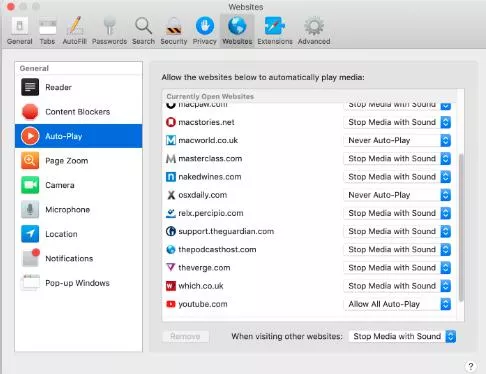This screenshot has width=486, height=374.
Task: Open the AutoFill preferences pane
Action: 75,31
